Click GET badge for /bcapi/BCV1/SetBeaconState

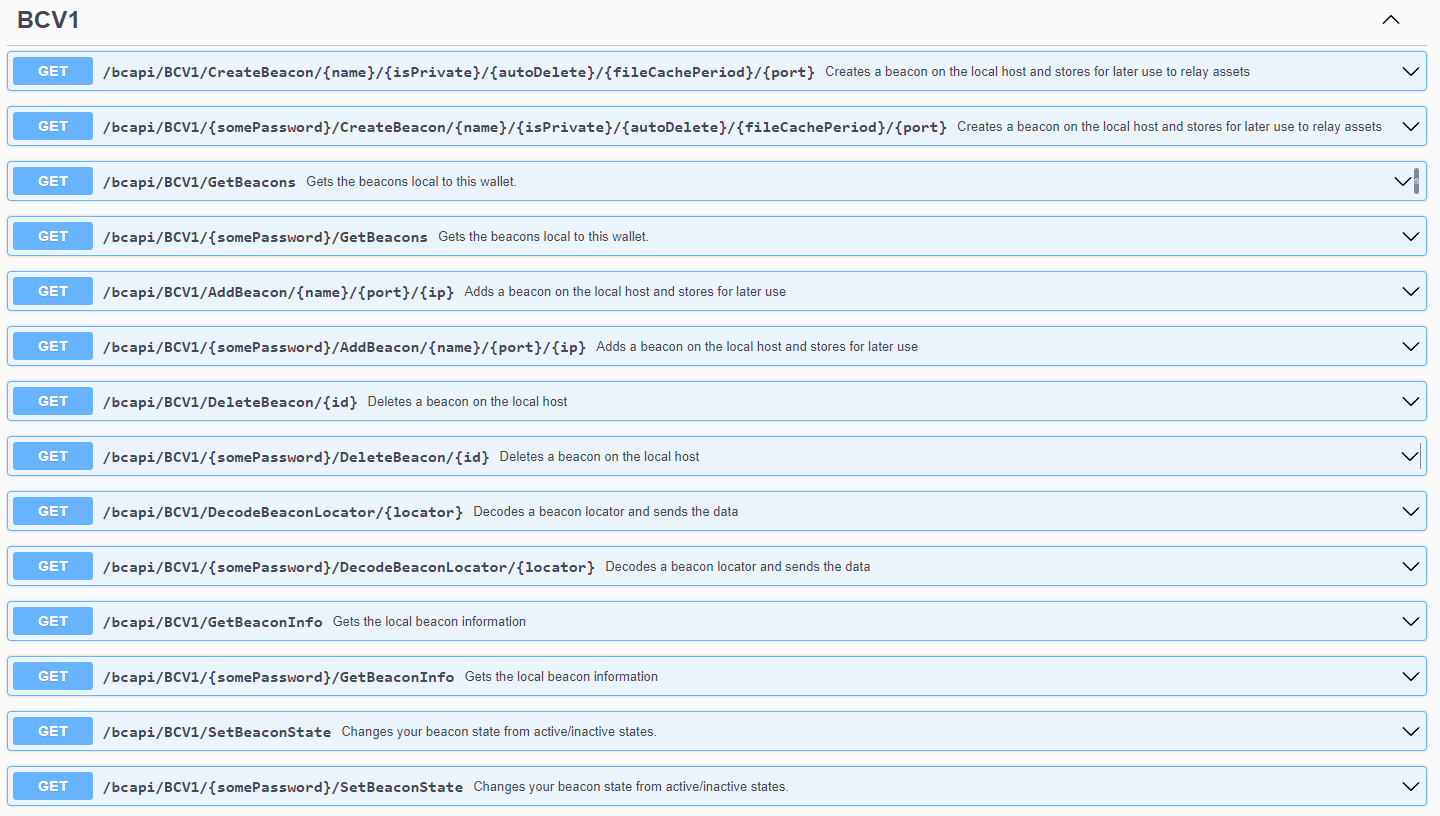[53, 731]
